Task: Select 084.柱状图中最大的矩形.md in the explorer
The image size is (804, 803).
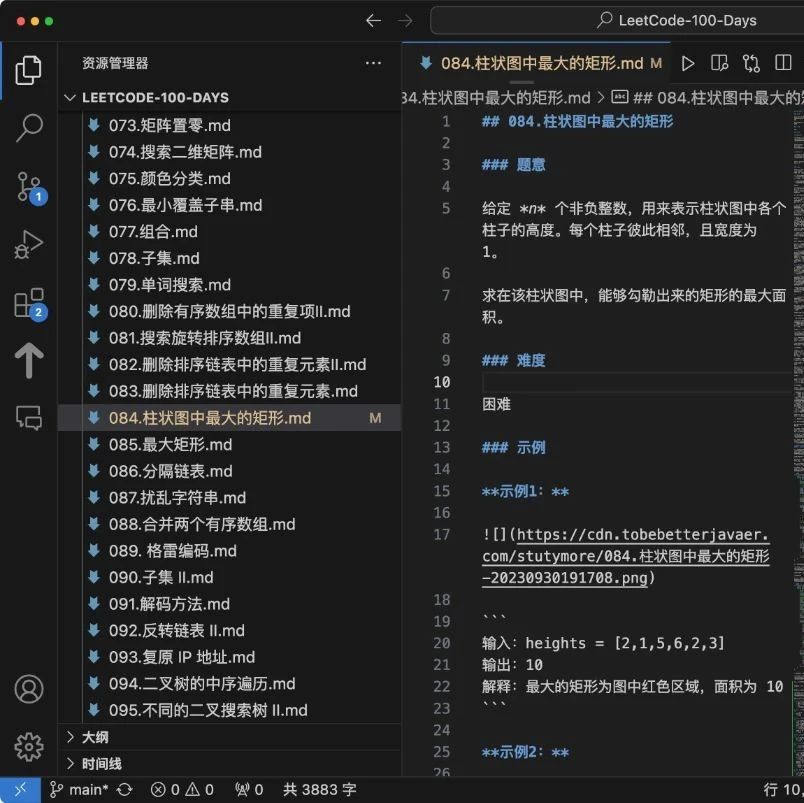Action: (x=230, y=418)
